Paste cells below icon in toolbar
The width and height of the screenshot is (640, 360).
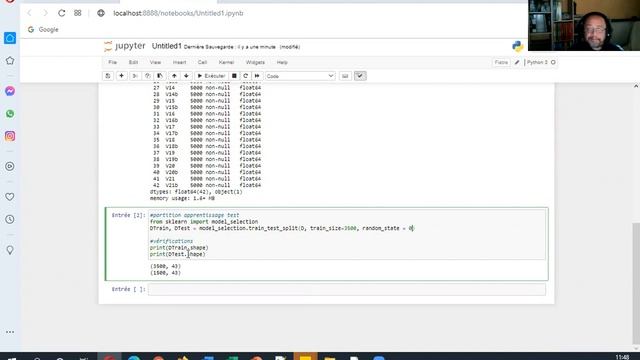(x=160, y=76)
